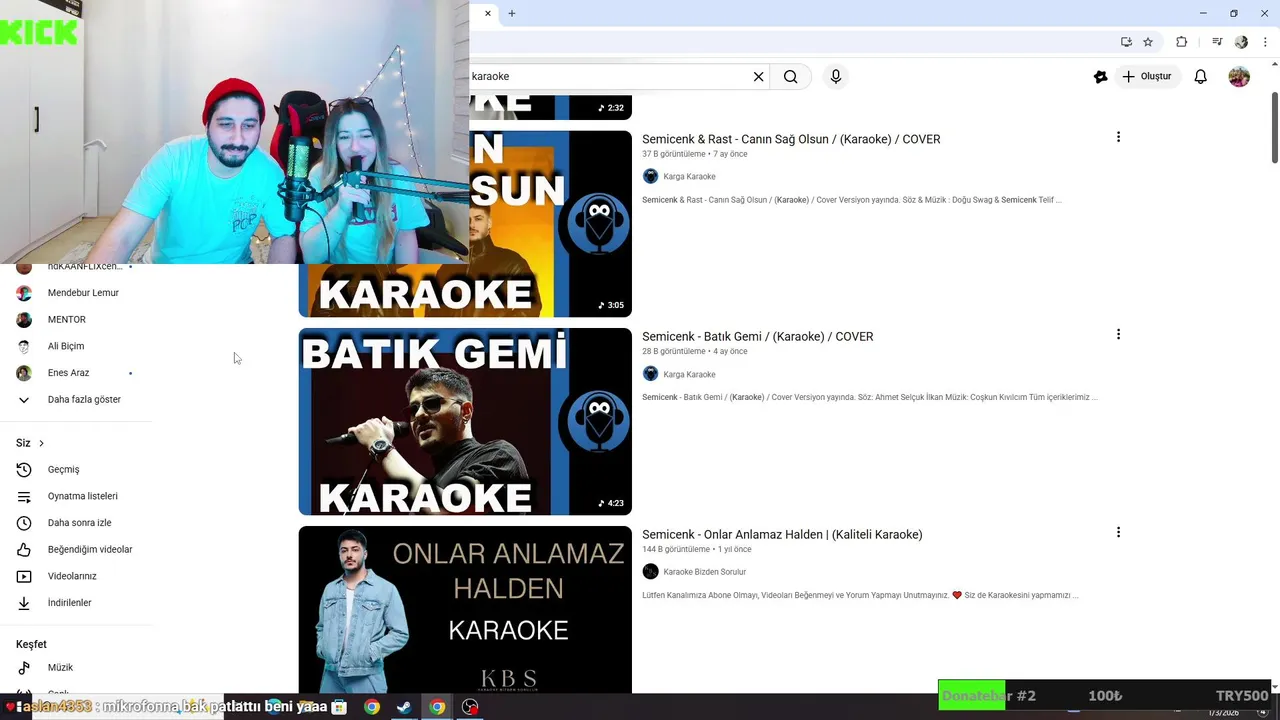The height and width of the screenshot is (720, 1280).
Task: Install app icon in Chrome address bar
Action: (1126, 42)
